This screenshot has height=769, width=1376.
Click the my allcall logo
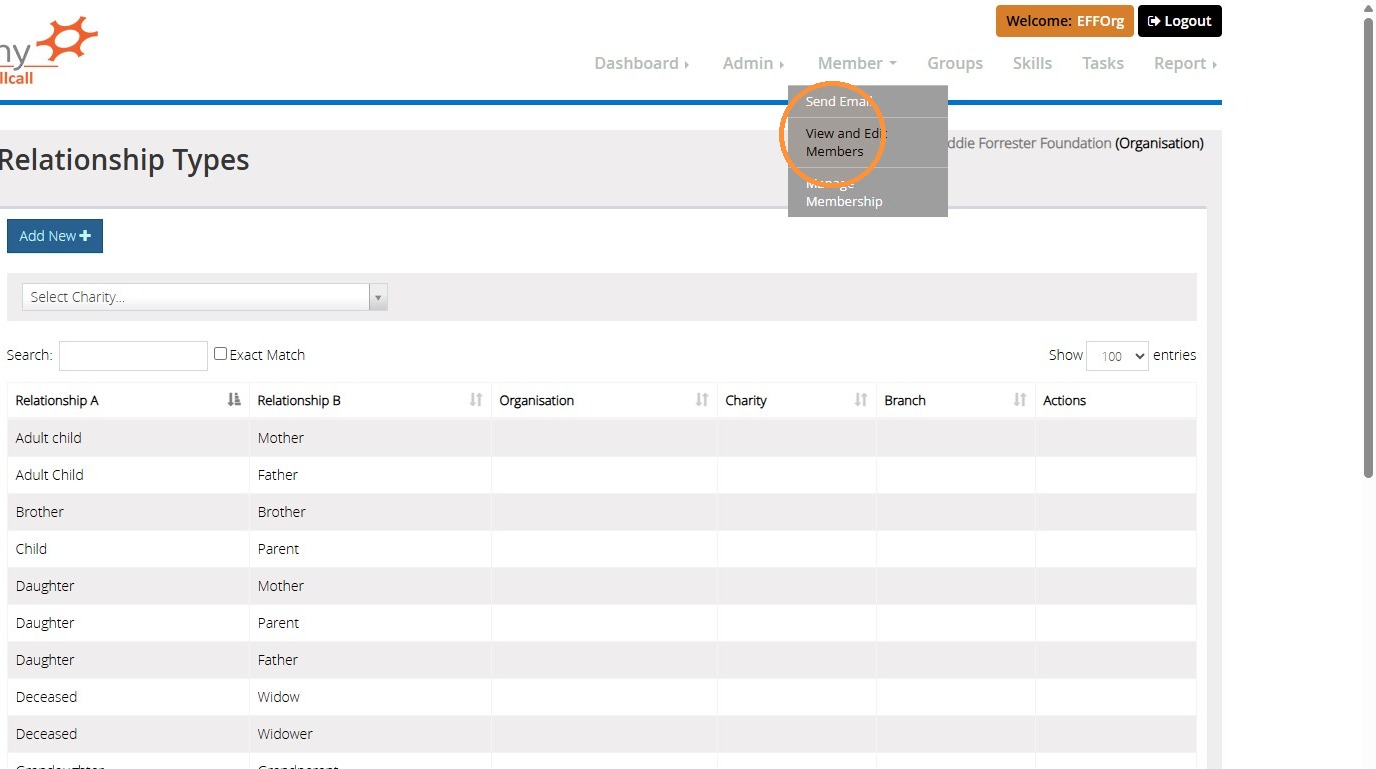coord(48,50)
